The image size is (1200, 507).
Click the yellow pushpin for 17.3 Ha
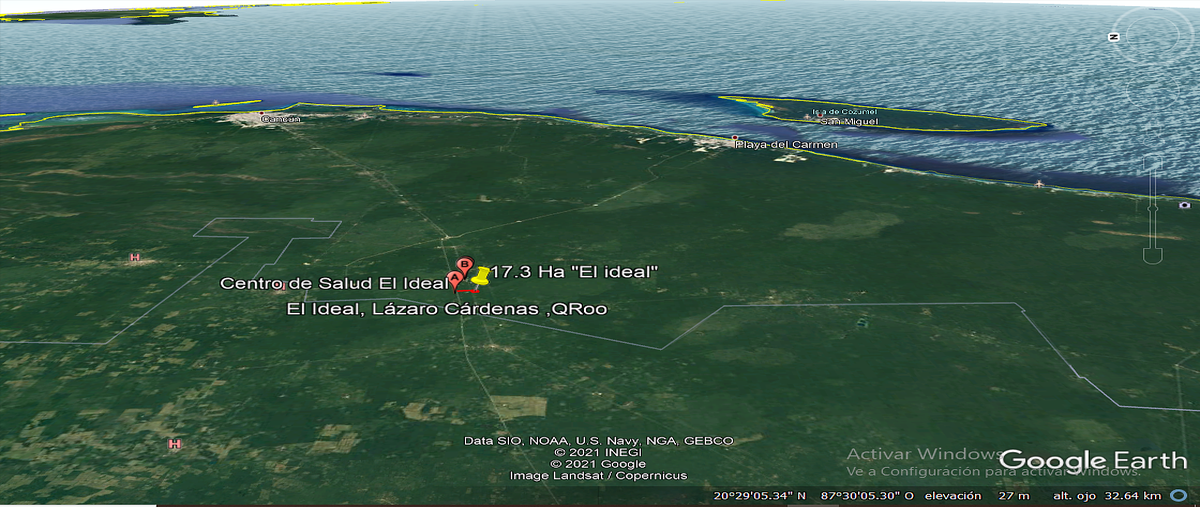tap(480, 275)
